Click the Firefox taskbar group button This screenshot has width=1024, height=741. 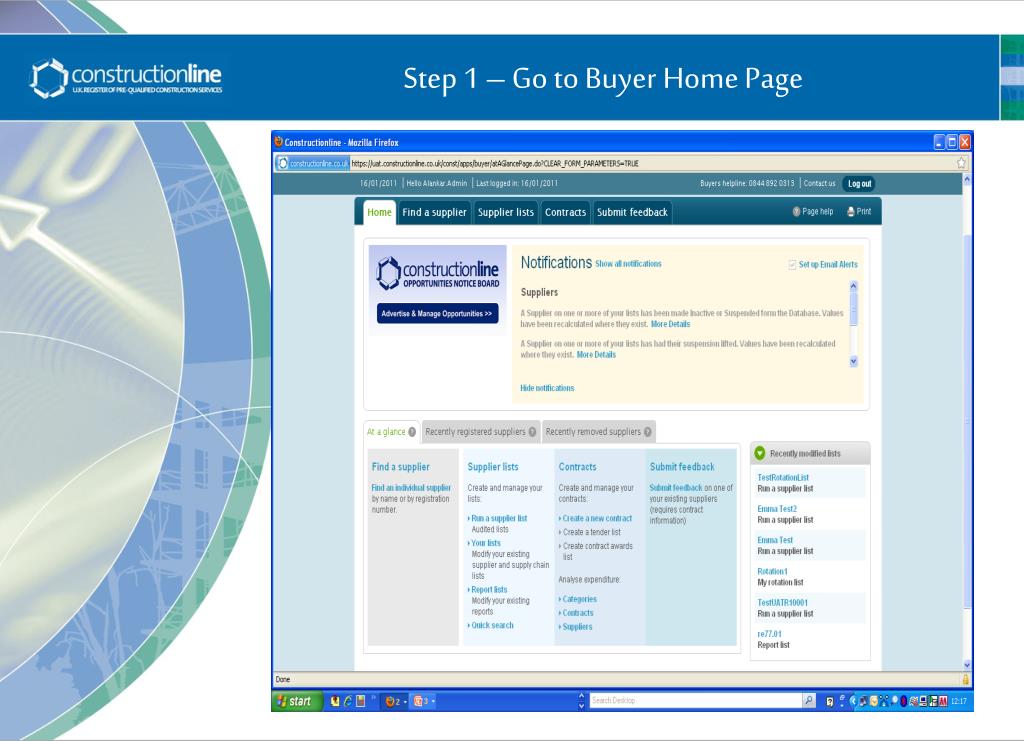click(x=392, y=701)
